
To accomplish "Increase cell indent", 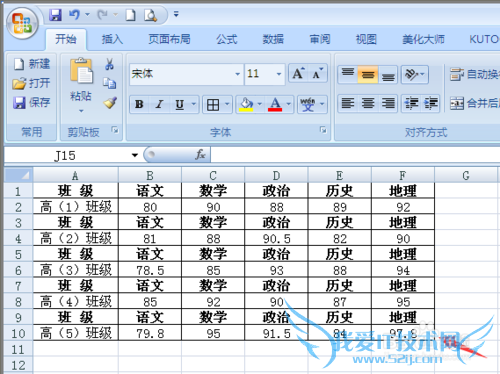I will click(x=431, y=103).
